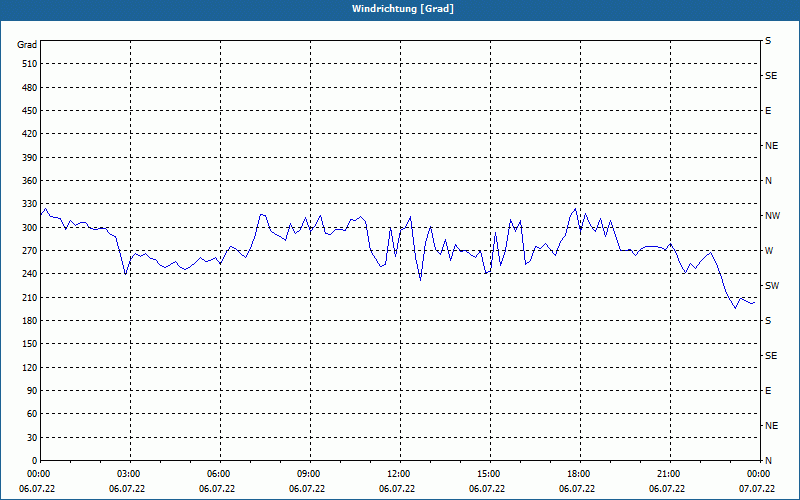
Task: Click the 03:00 time axis label
Action: click(x=128, y=473)
